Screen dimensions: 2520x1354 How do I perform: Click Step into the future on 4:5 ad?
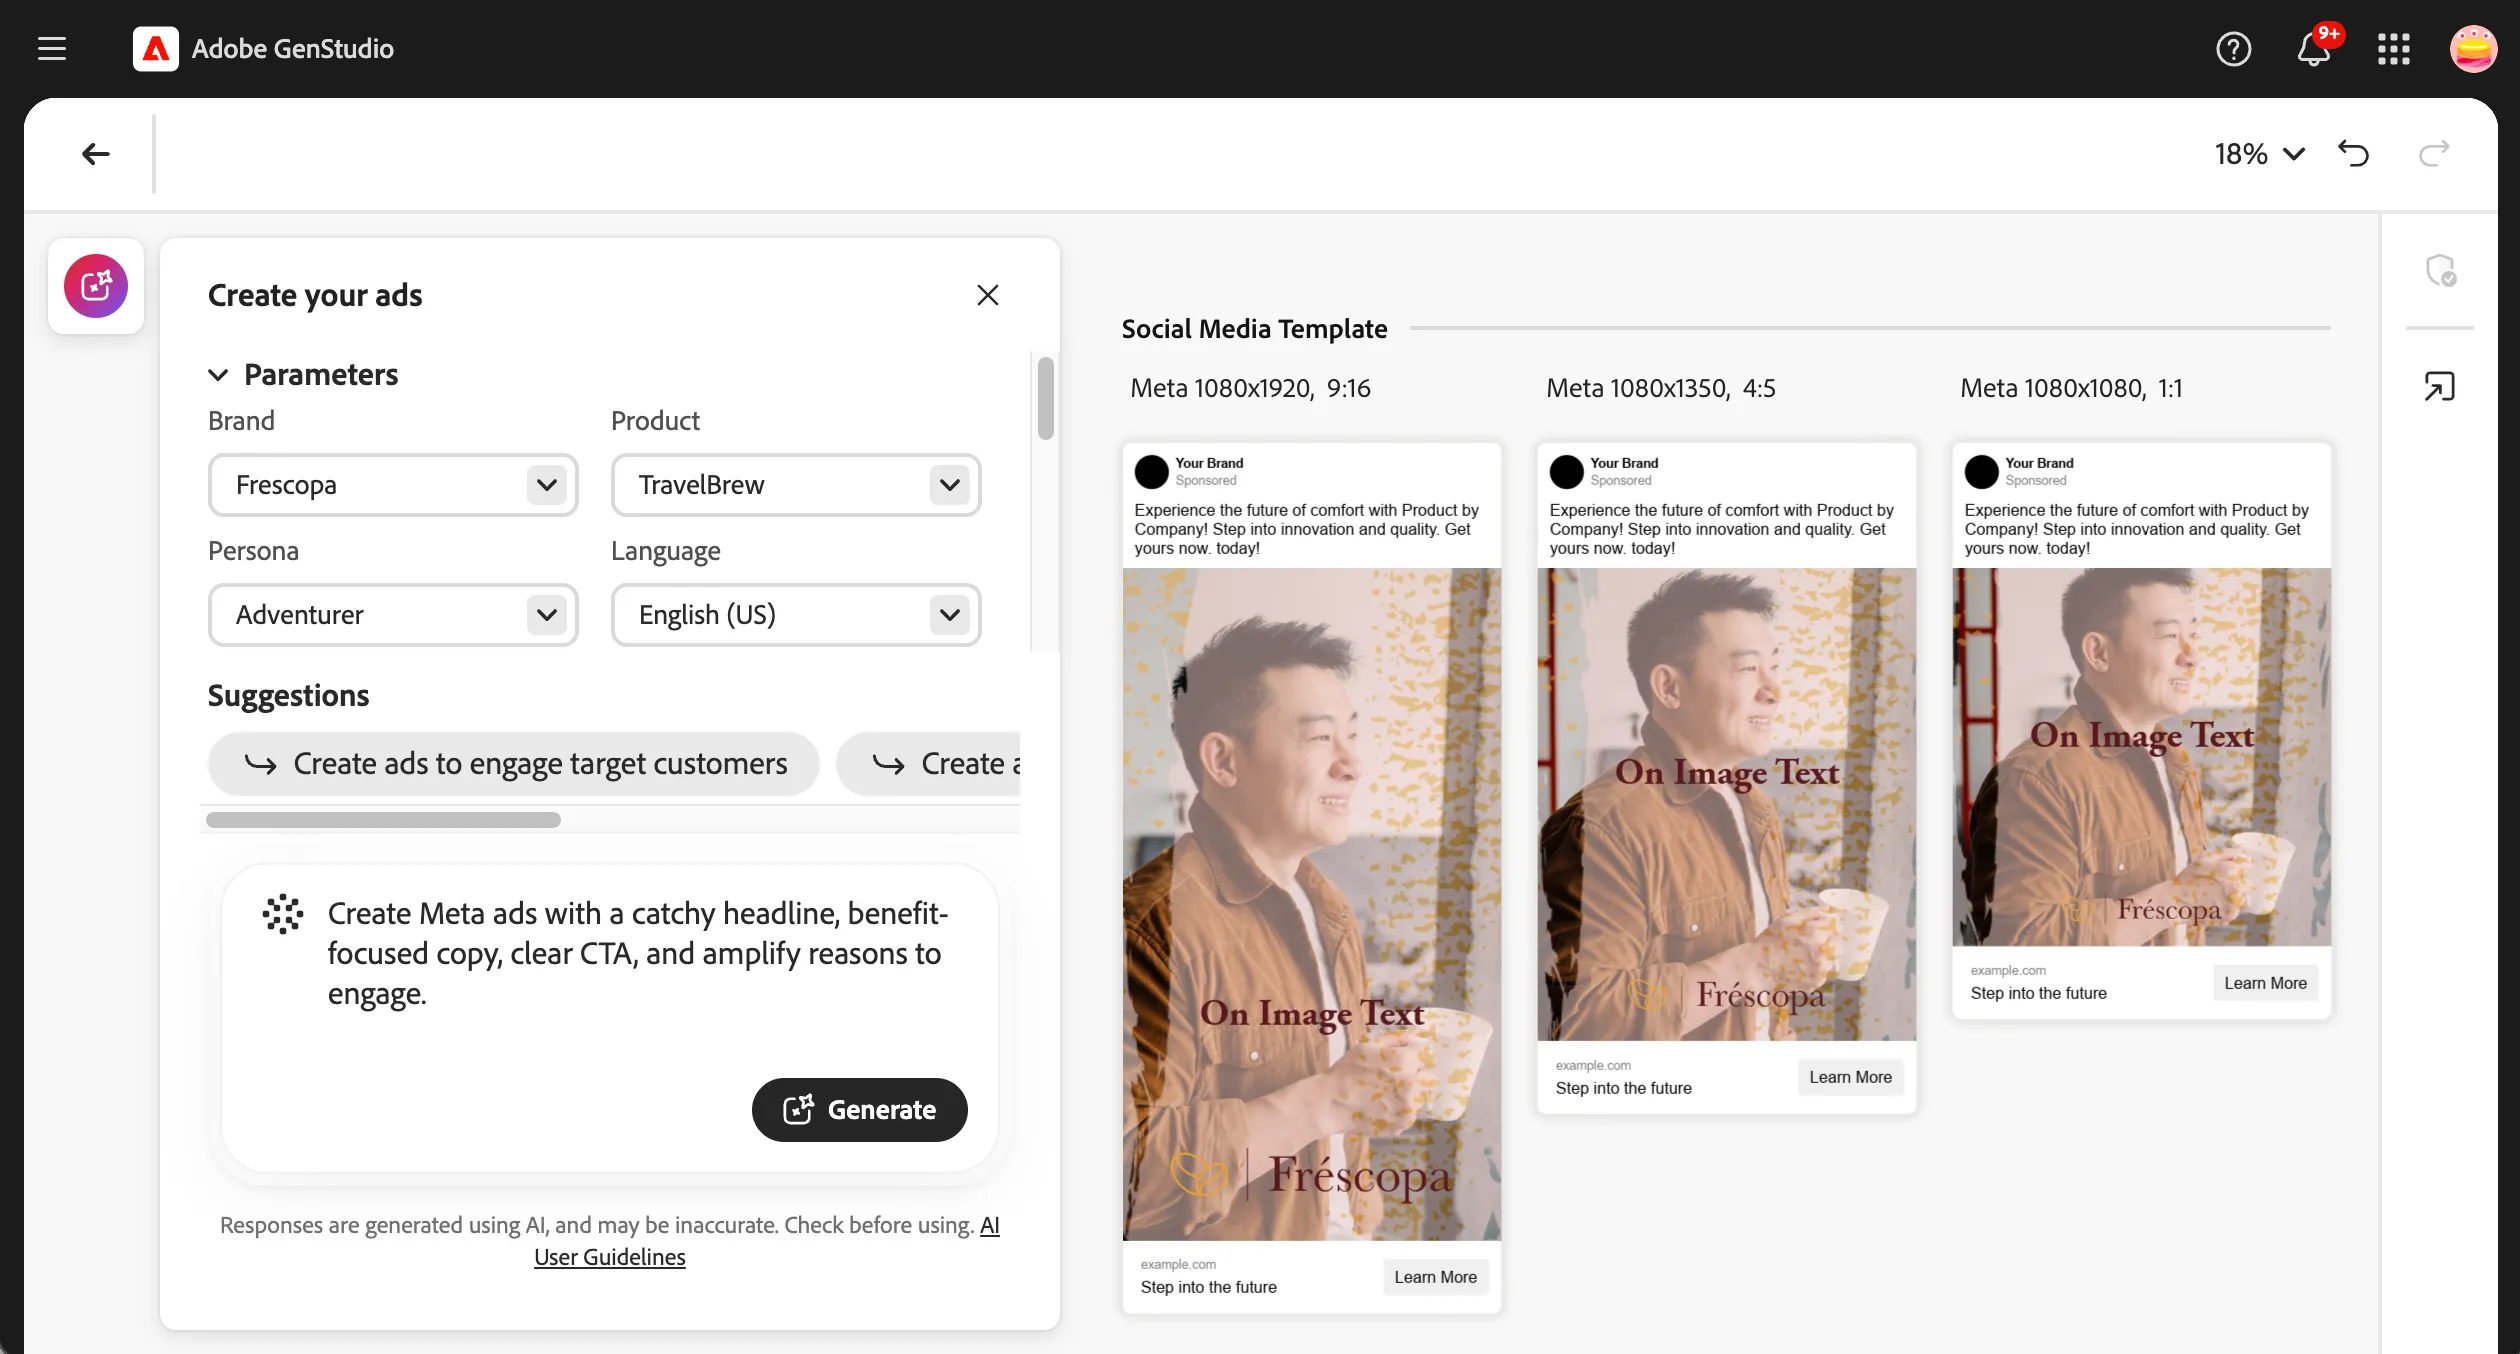pyautogui.click(x=1624, y=1088)
